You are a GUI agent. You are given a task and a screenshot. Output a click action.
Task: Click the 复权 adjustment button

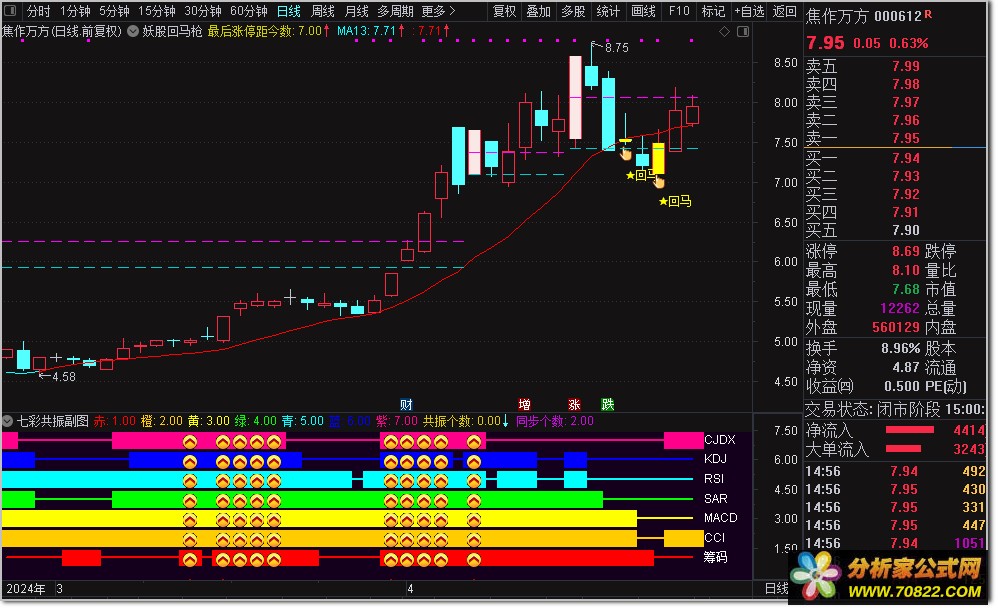pos(504,11)
